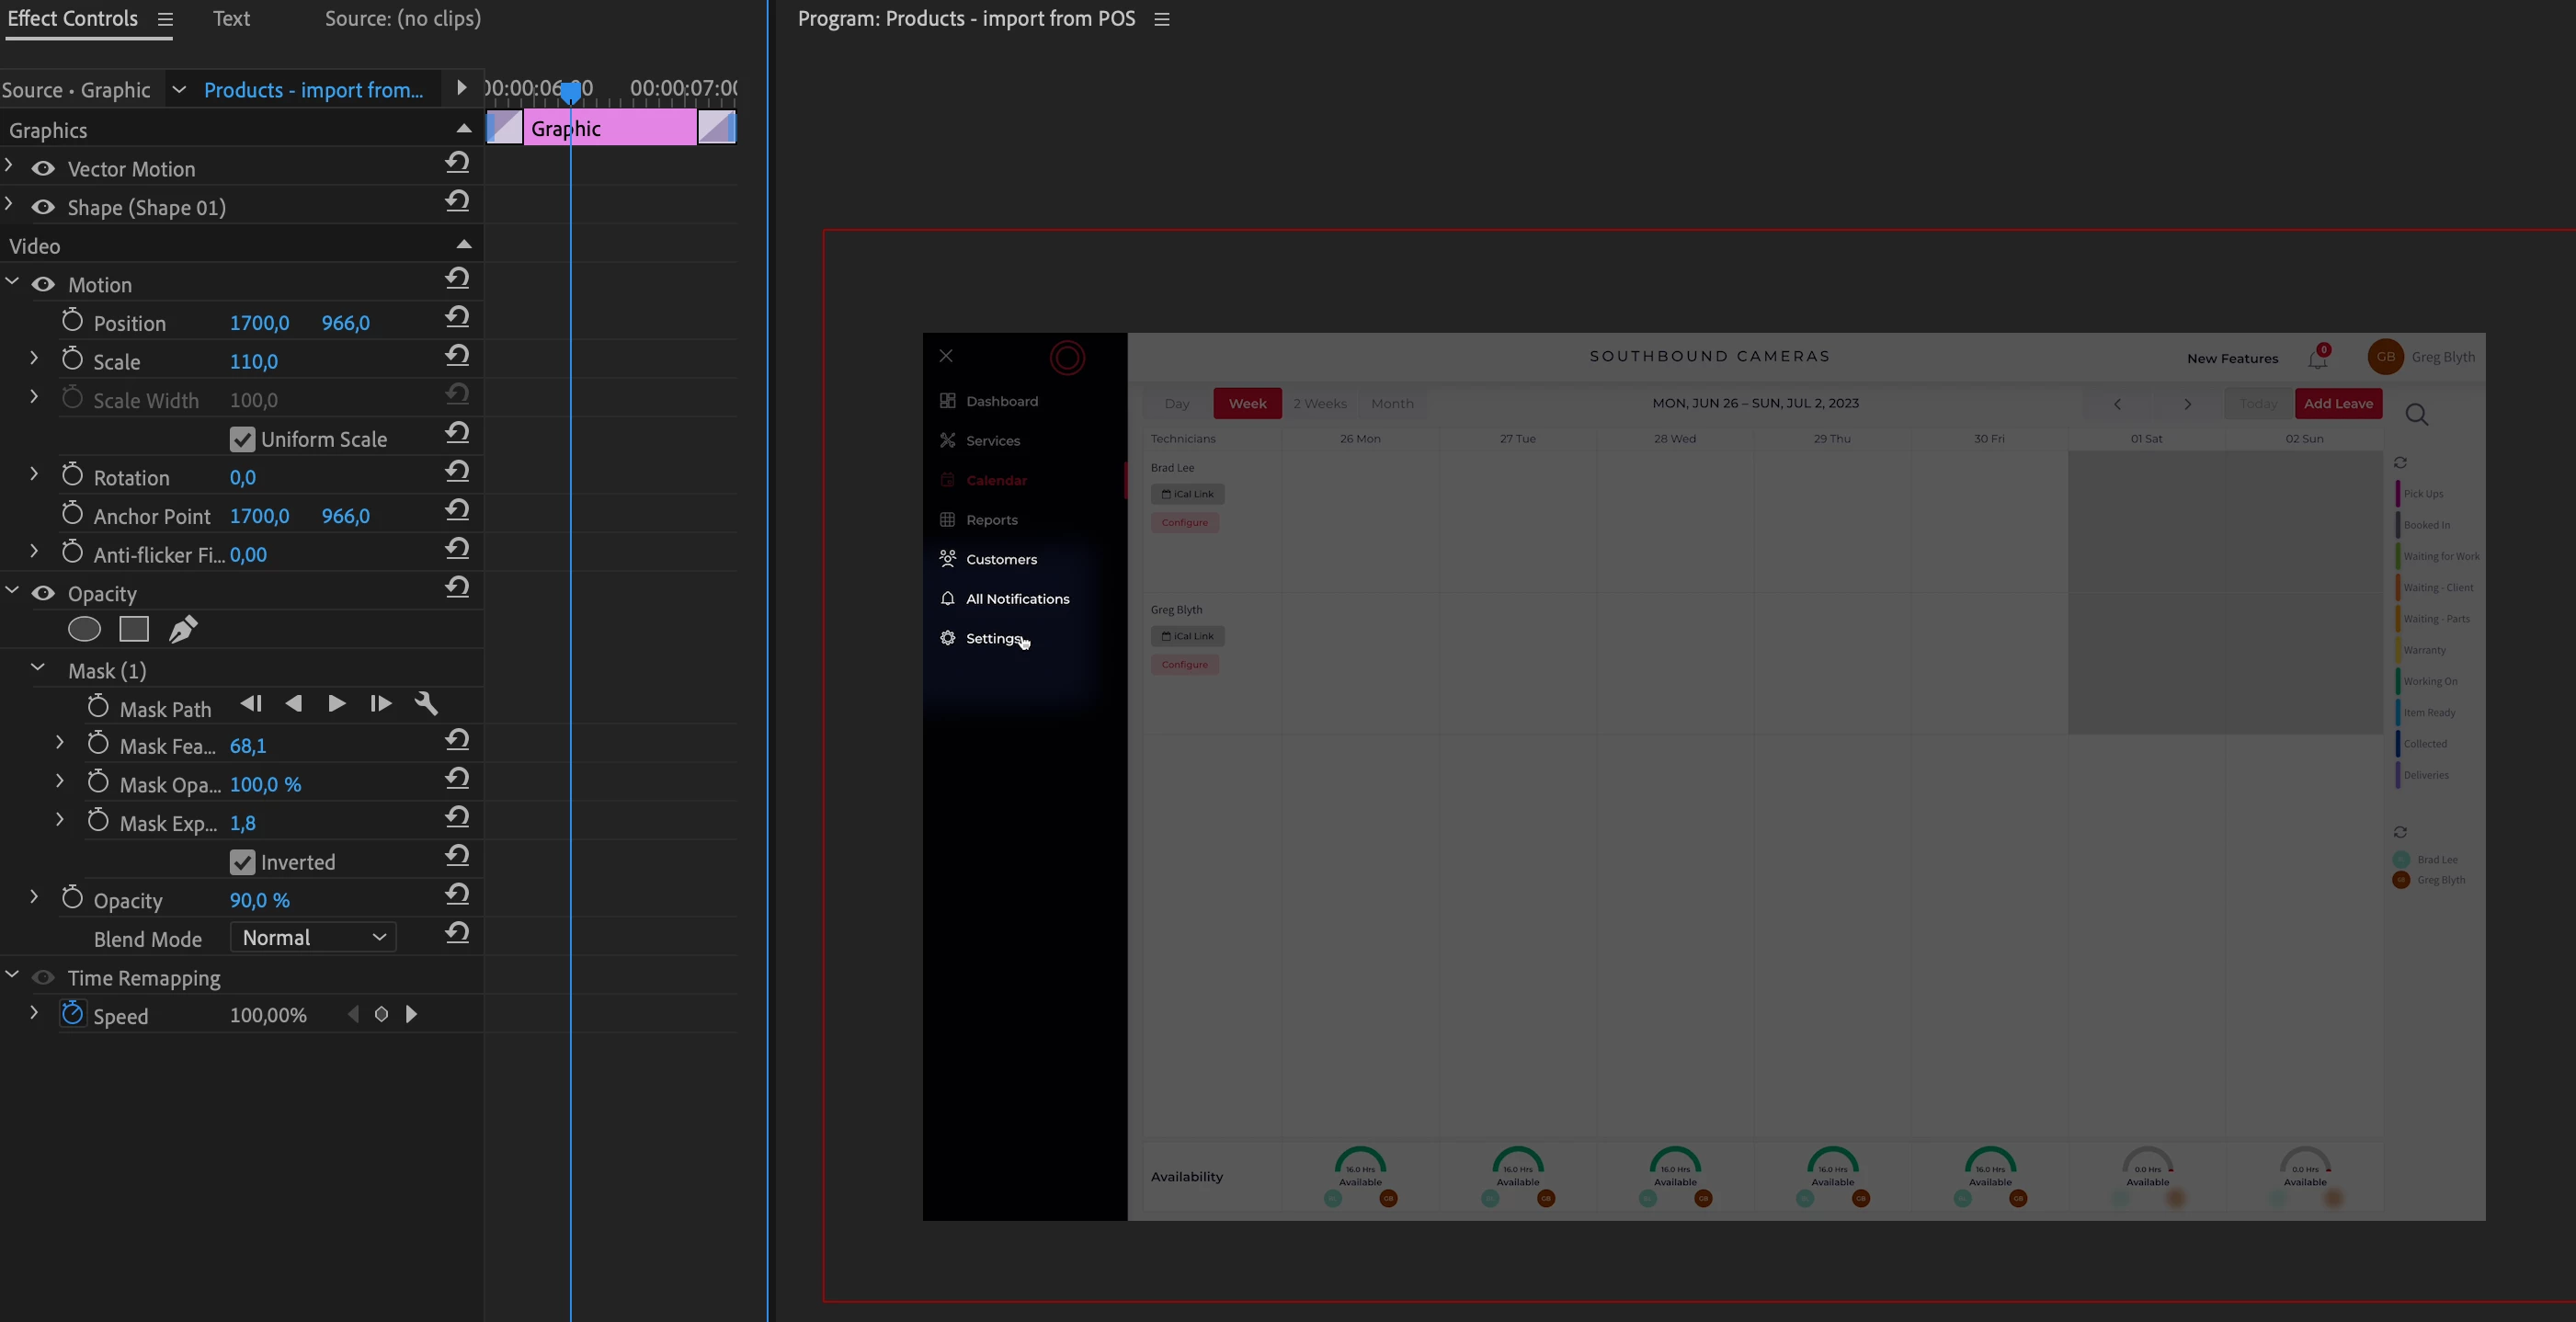Add keyframe for Speed parameter
2576x1322 pixels.
381,1015
